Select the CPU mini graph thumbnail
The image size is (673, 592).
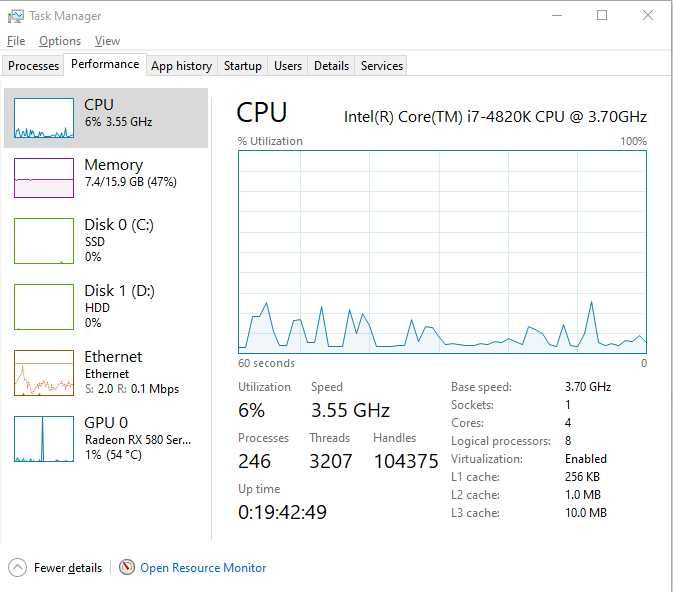44,118
